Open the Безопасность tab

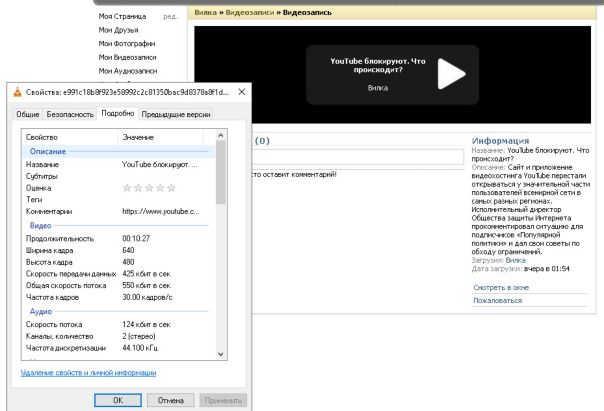tap(70, 115)
